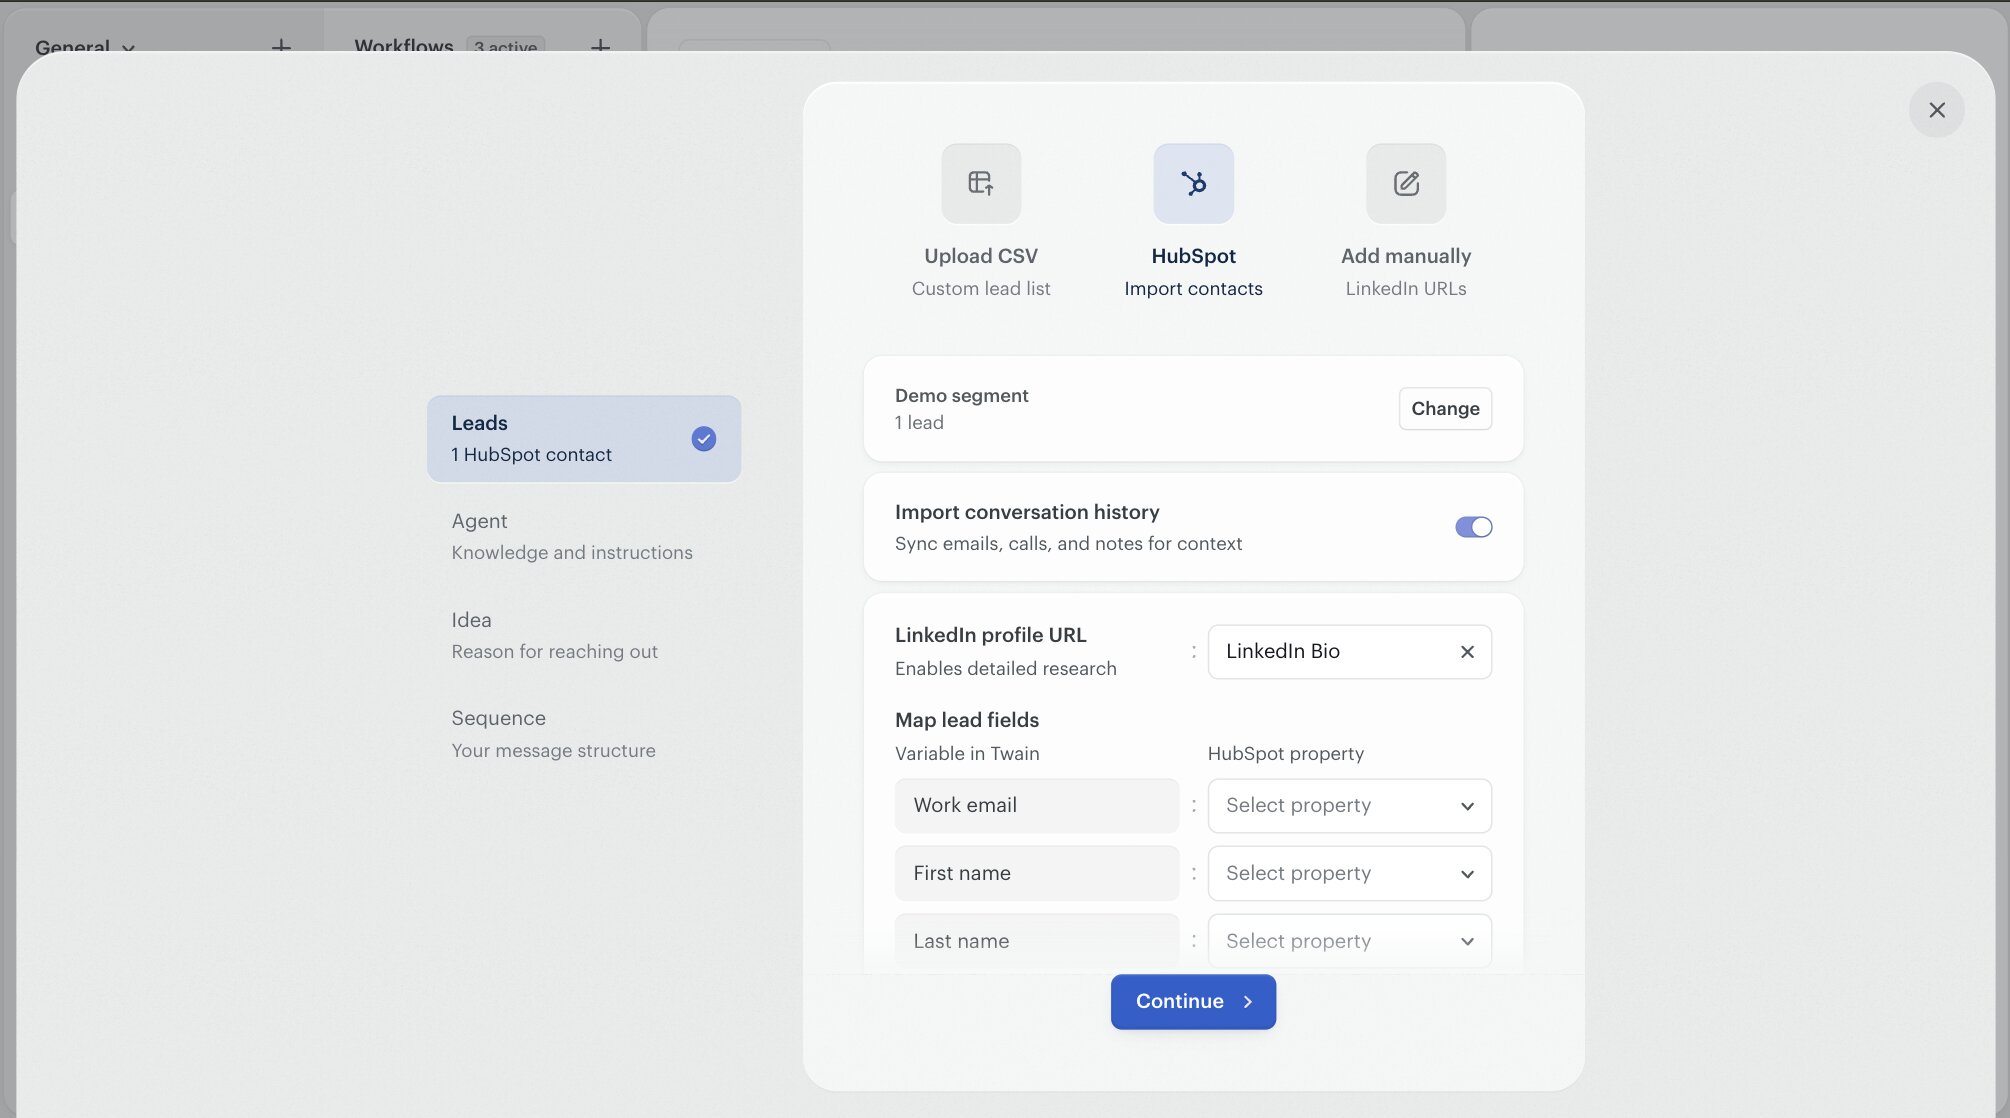Click the 'Variable in Twain' column header
Image resolution: width=2010 pixels, height=1118 pixels.
(x=967, y=754)
